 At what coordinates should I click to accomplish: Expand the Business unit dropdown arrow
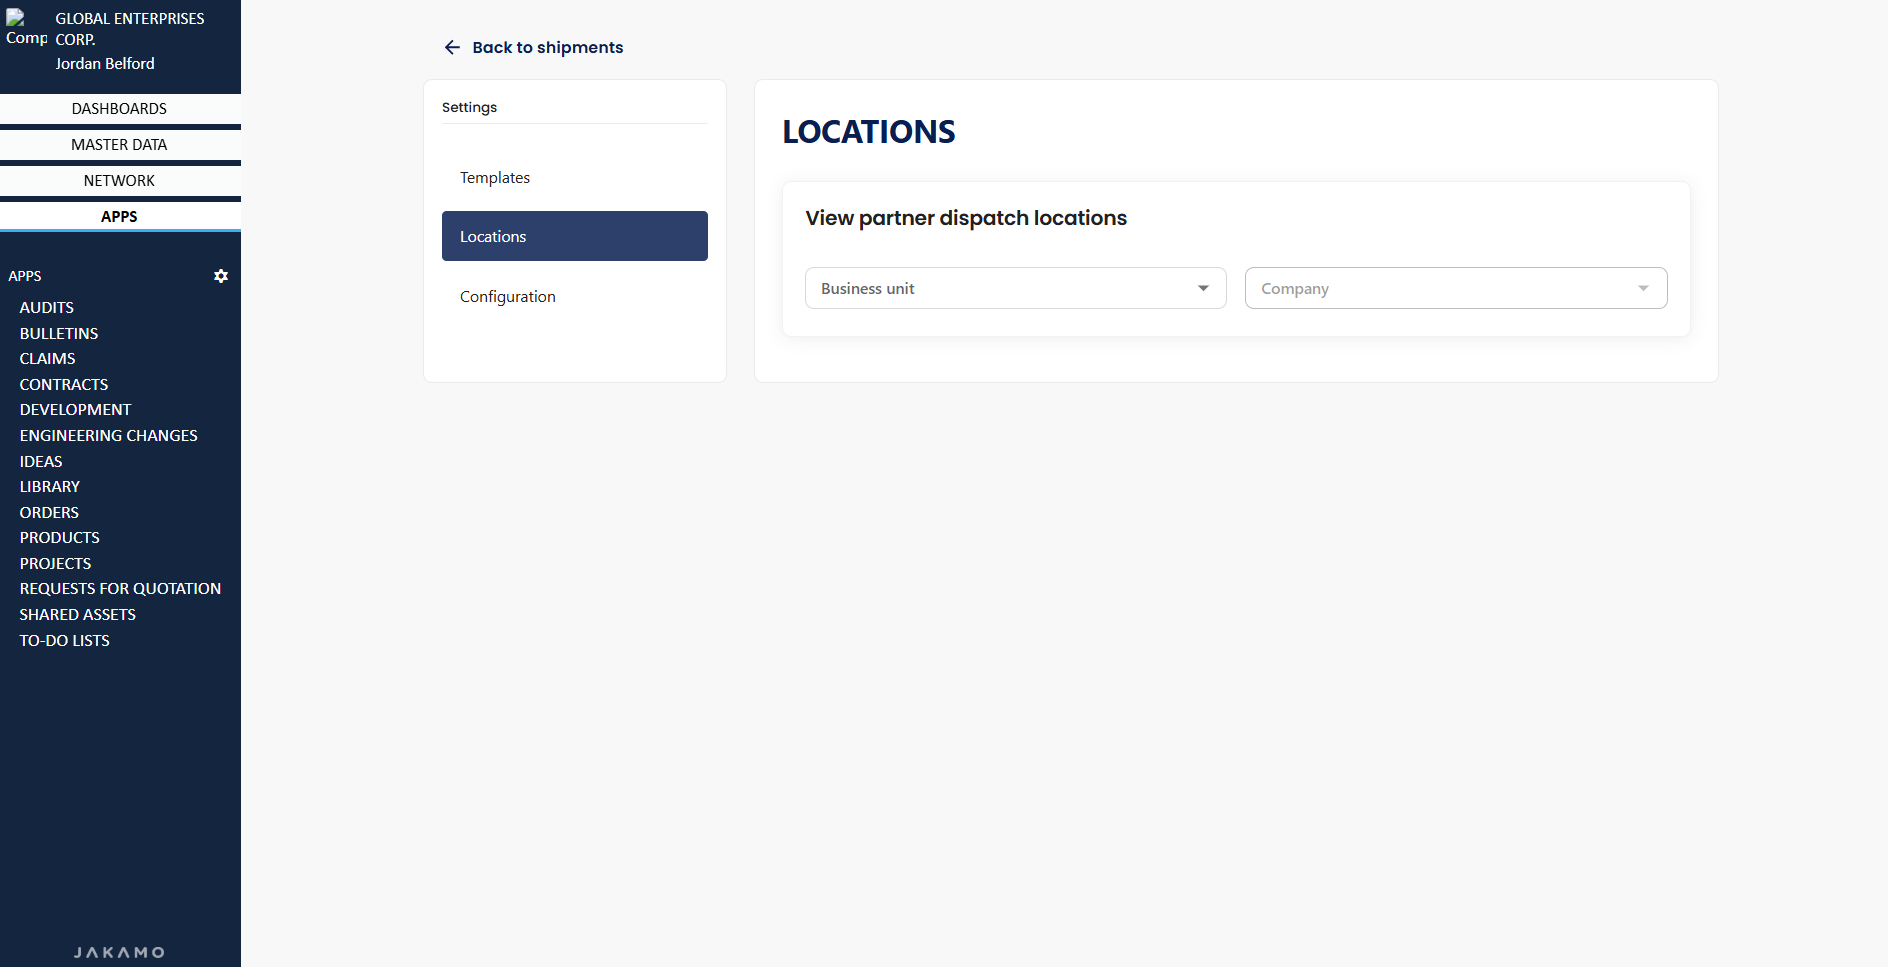pos(1203,288)
